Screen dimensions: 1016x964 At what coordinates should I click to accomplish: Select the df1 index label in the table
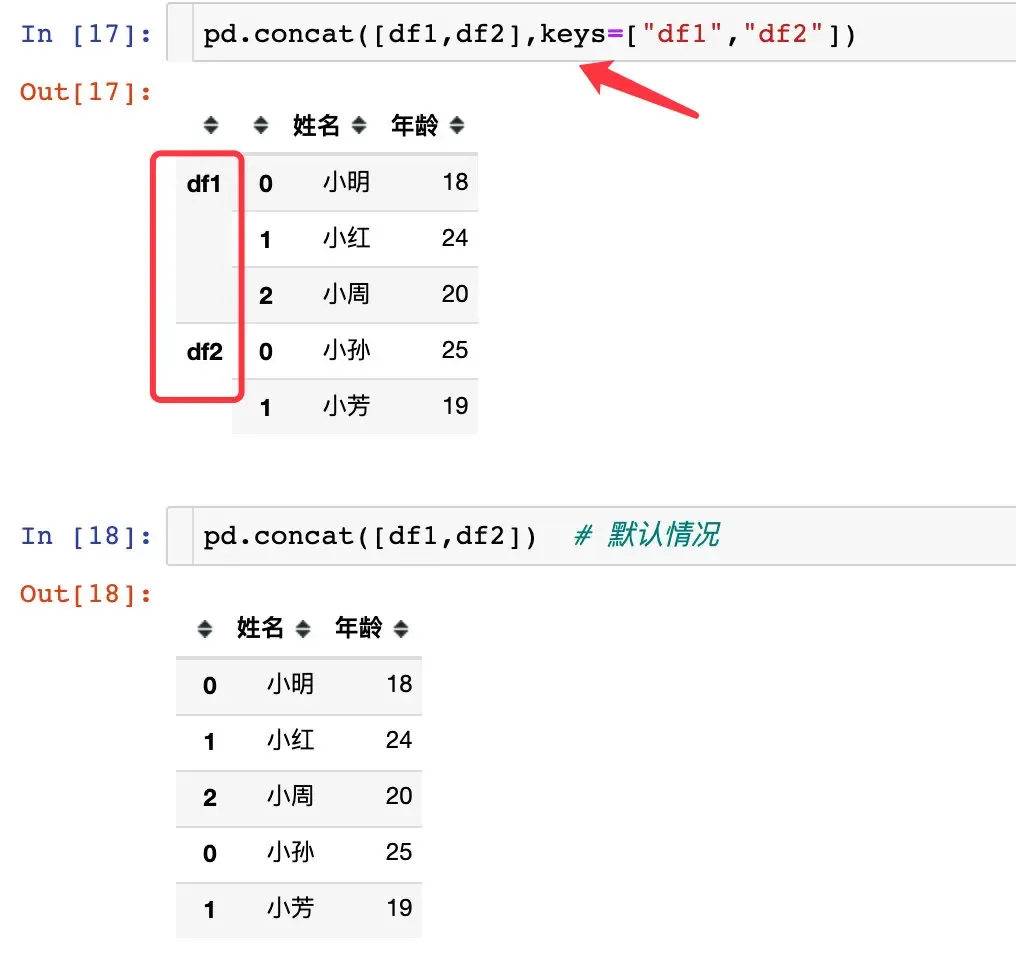[204, 184]
